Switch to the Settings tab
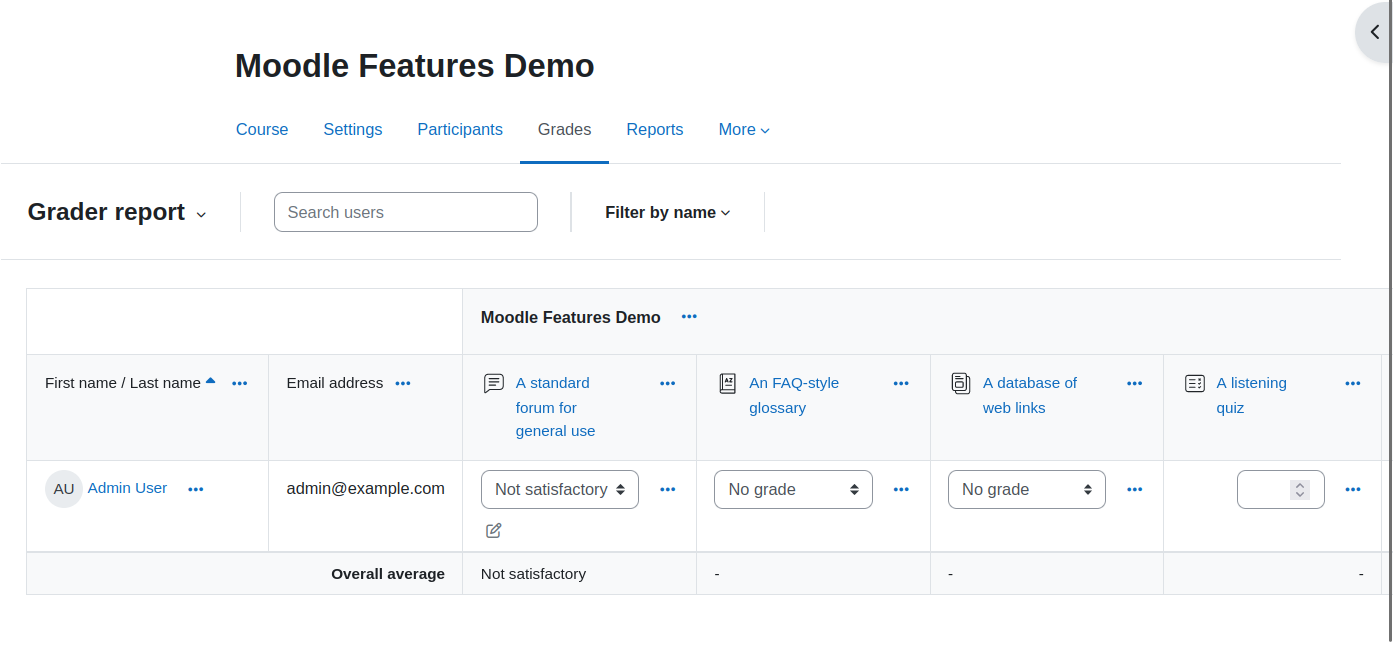 pos(353,129)
